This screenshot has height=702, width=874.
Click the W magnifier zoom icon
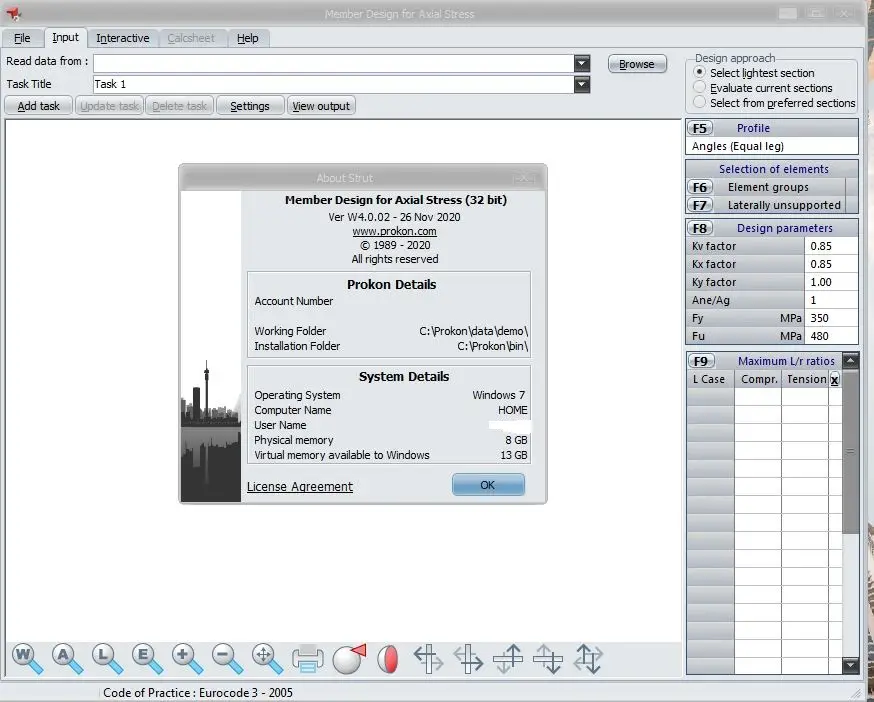[x=27, y=659]
